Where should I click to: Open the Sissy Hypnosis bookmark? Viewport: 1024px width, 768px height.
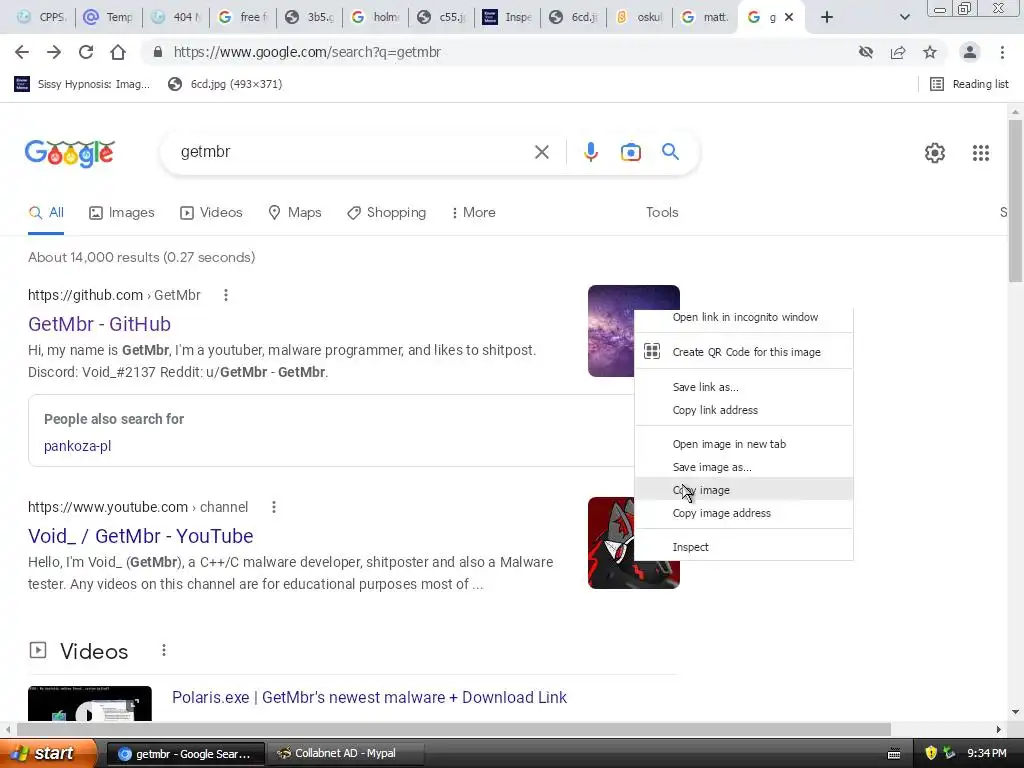[x=82, y=84]
